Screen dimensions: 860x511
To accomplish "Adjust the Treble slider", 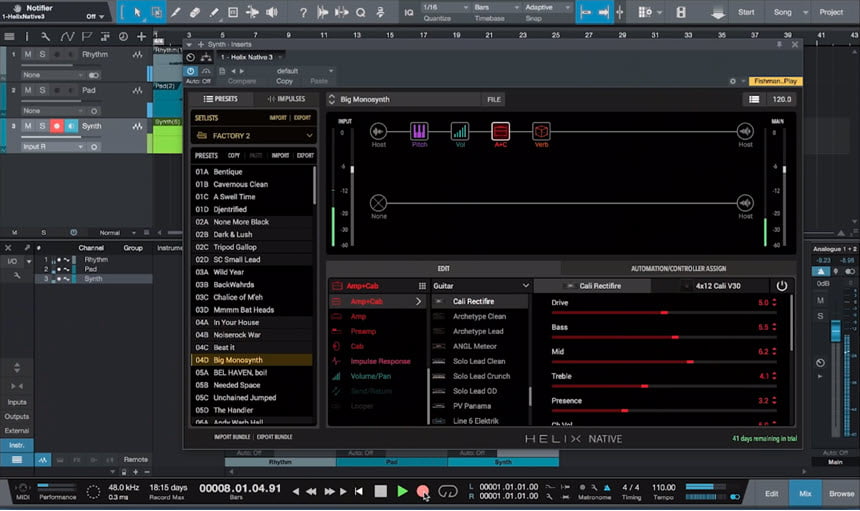I will (x=664, y=387).
